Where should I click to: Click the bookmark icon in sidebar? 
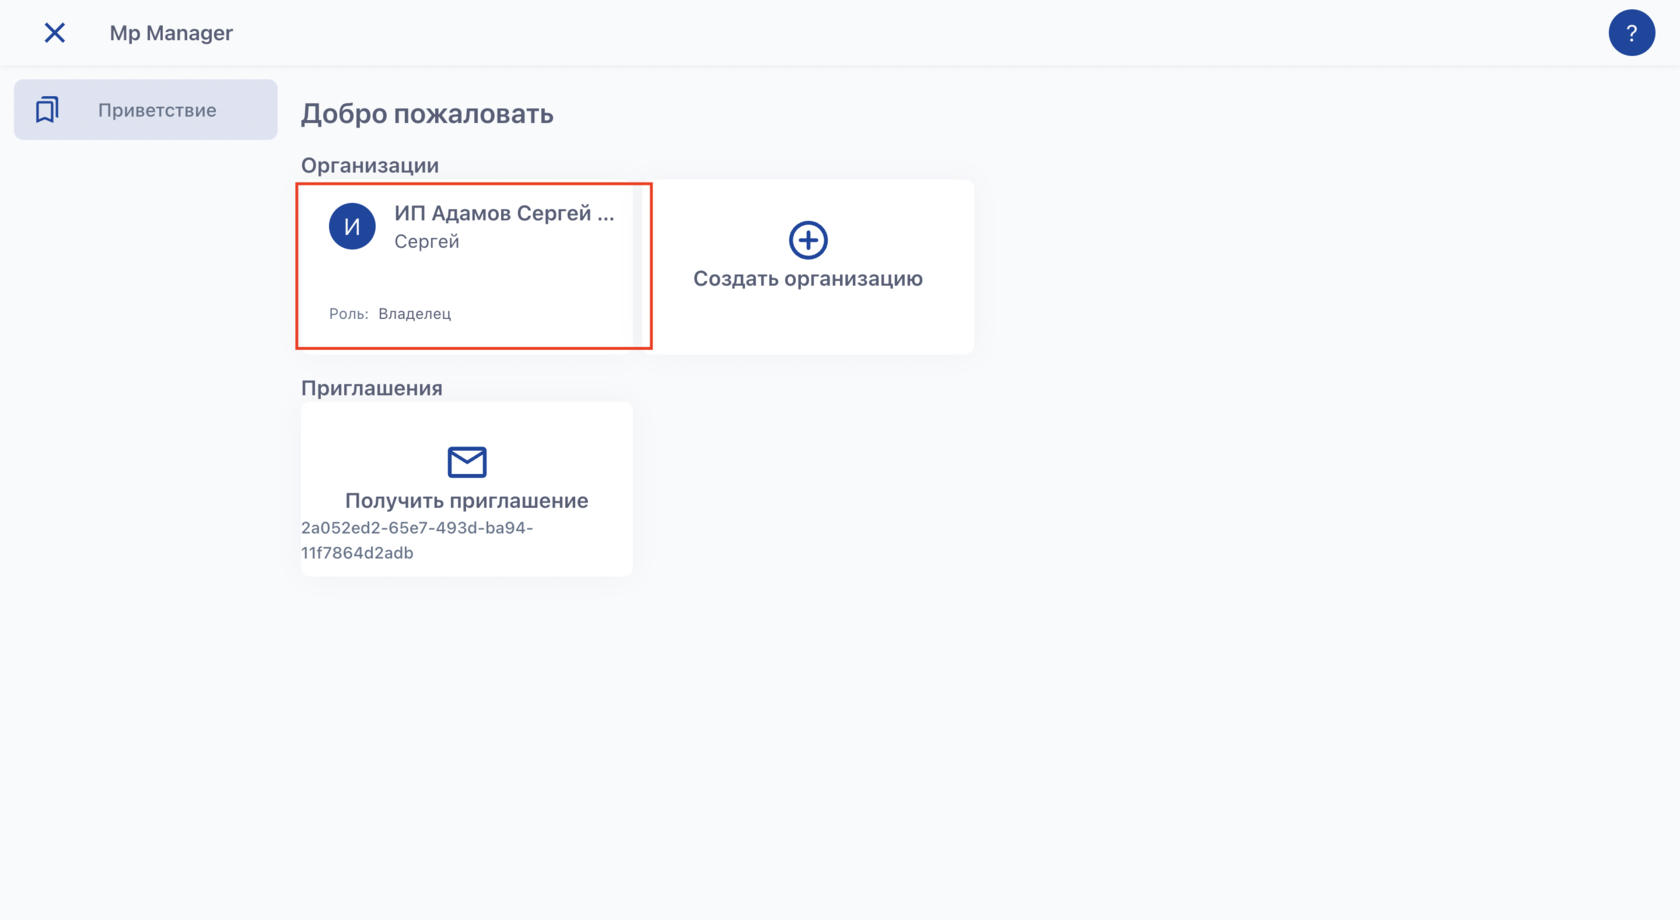[47, 110]
